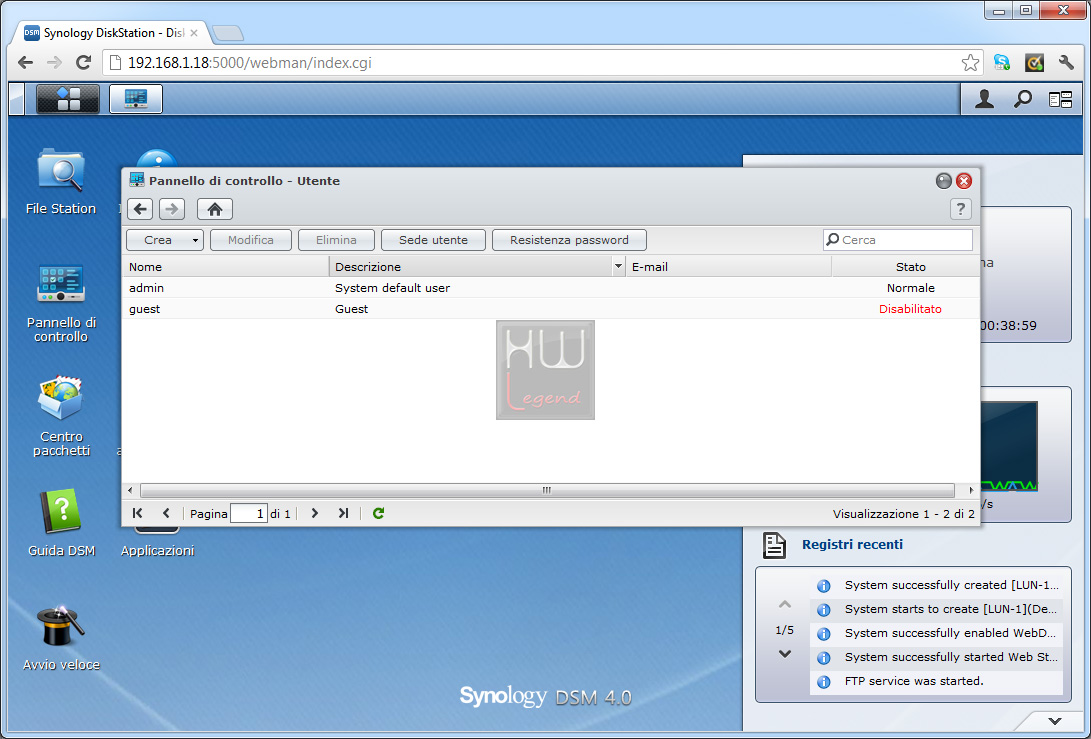Viewport: 1091px width, 739px height.
Task: Click the horizontal scrollbar of user table
Action: [x=547, y=491]
